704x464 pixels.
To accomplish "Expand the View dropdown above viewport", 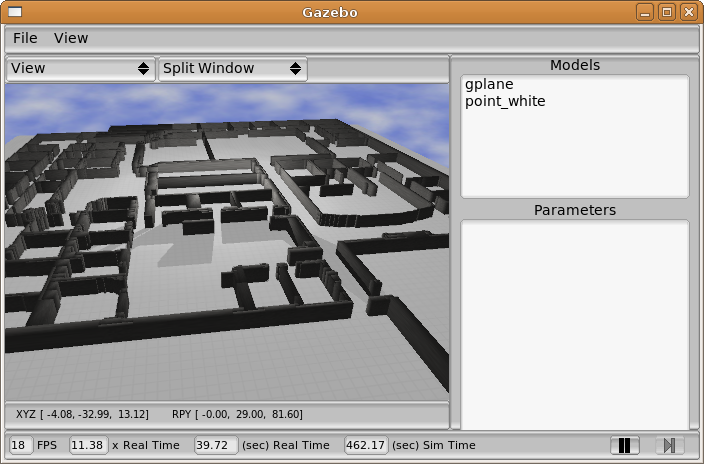I will pos(80,69).
